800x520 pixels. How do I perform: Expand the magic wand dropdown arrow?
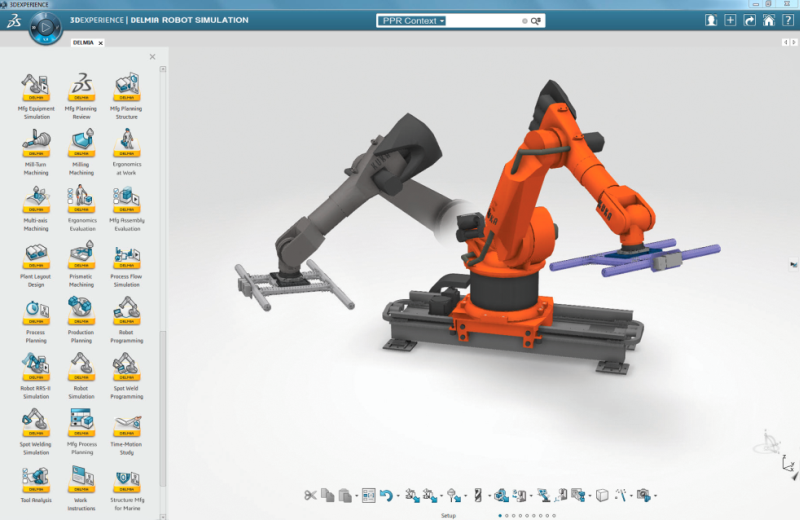631,496
